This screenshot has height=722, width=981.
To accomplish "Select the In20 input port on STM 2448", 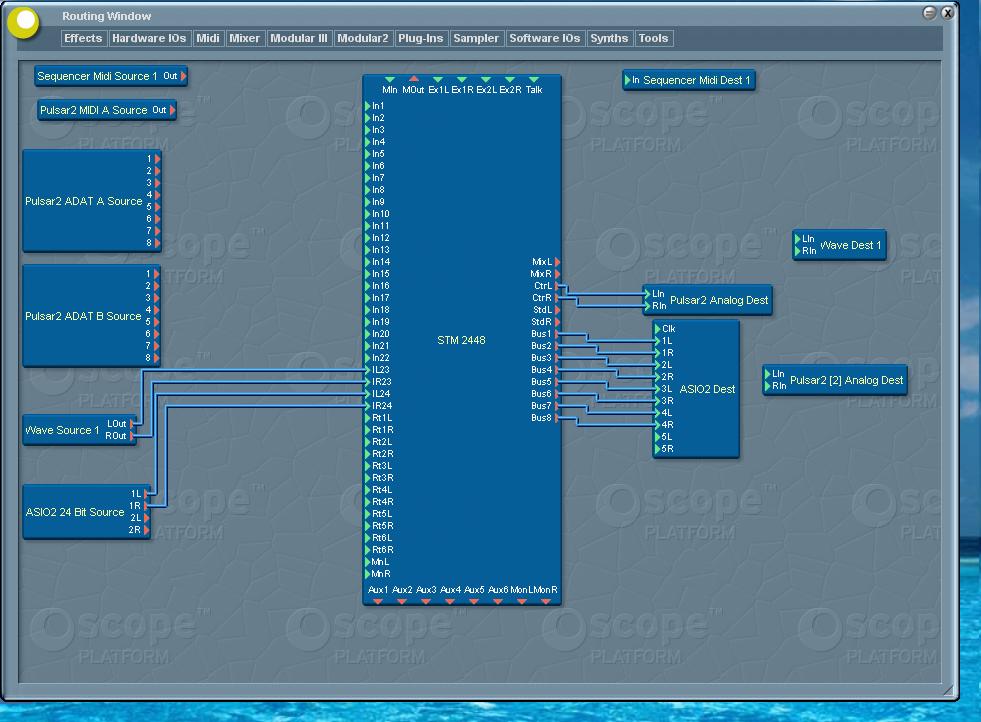I will click(x=368, y=334).
